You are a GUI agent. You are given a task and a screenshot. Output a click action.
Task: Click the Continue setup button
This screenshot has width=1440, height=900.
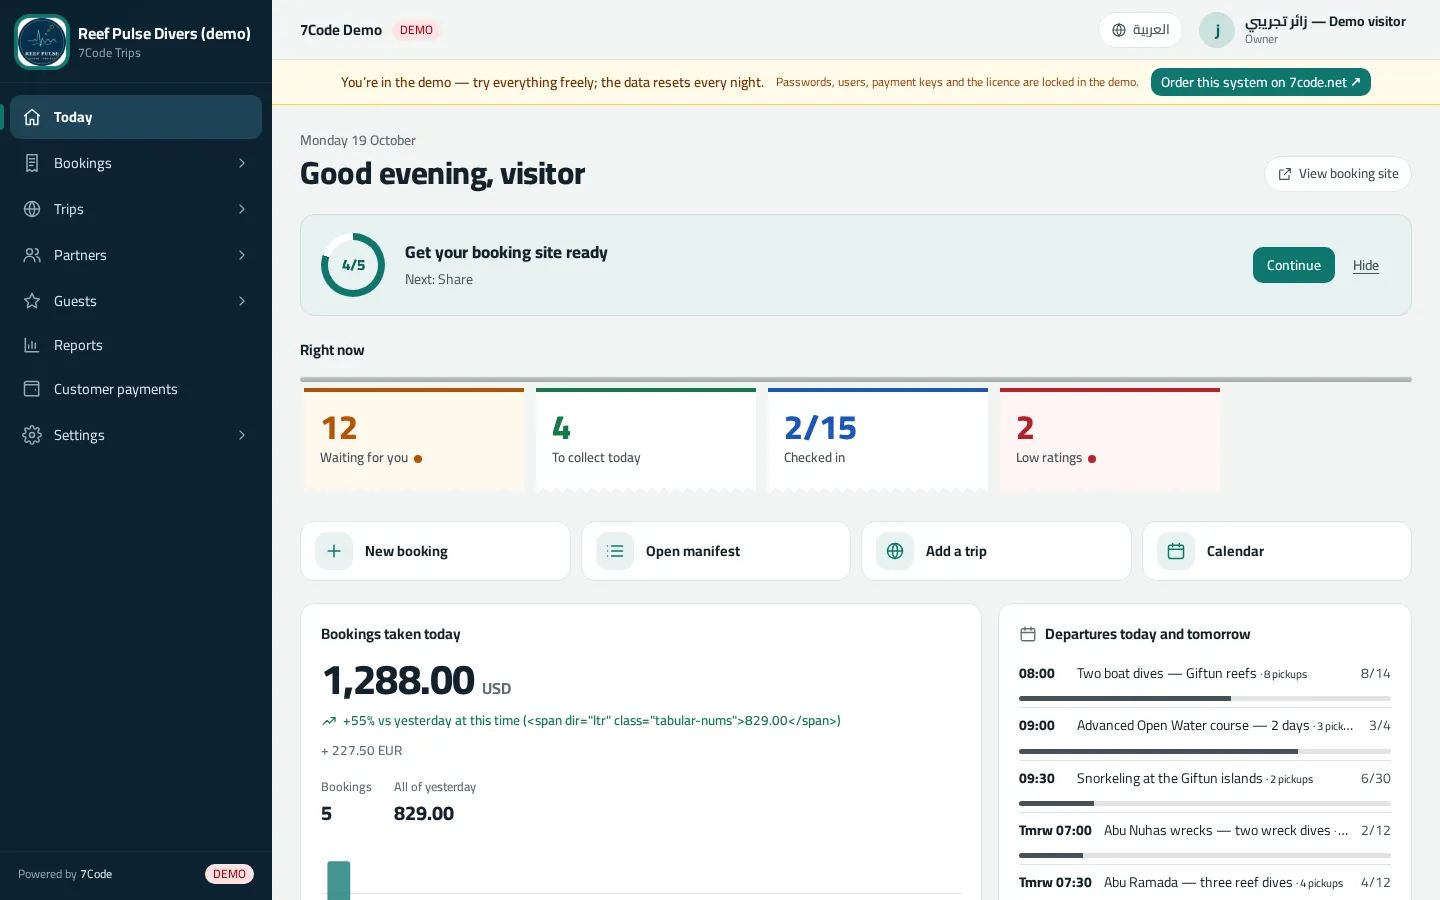[x=1294, y=265]
